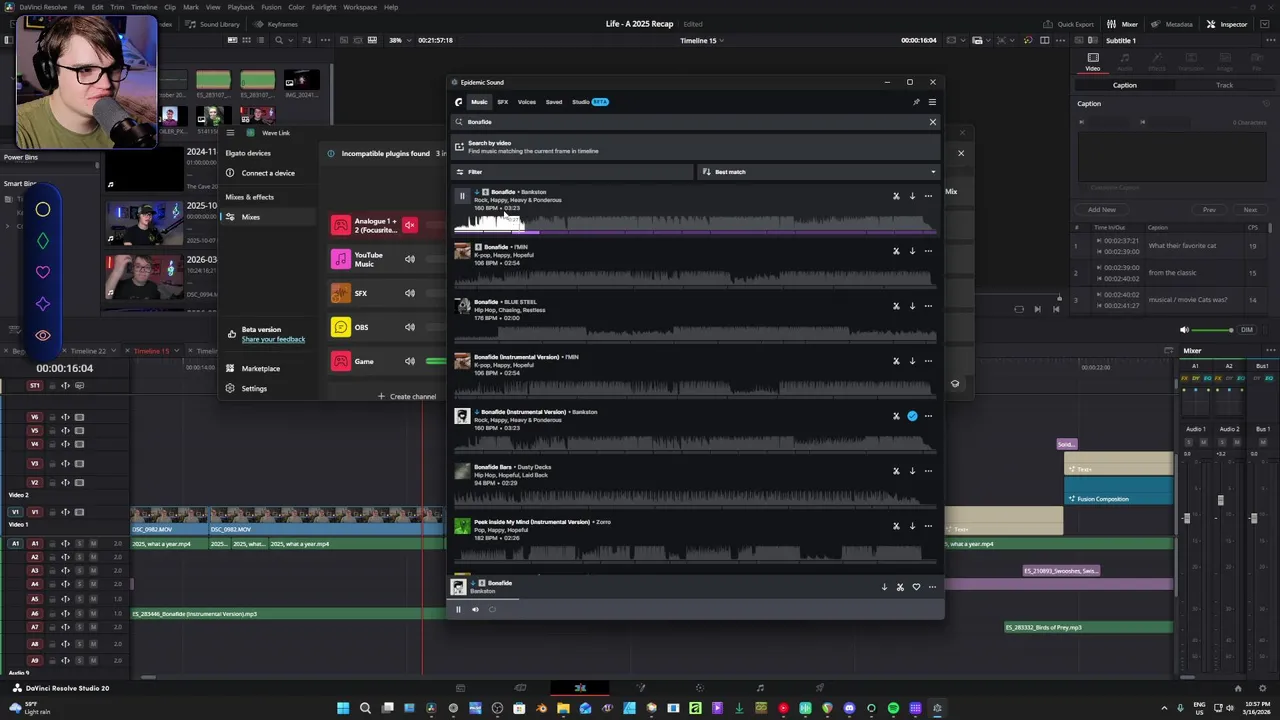Open Settings in Wave Link sidebar
Viewport: 1280px width, 720px height.
click(x=254, y=388)
